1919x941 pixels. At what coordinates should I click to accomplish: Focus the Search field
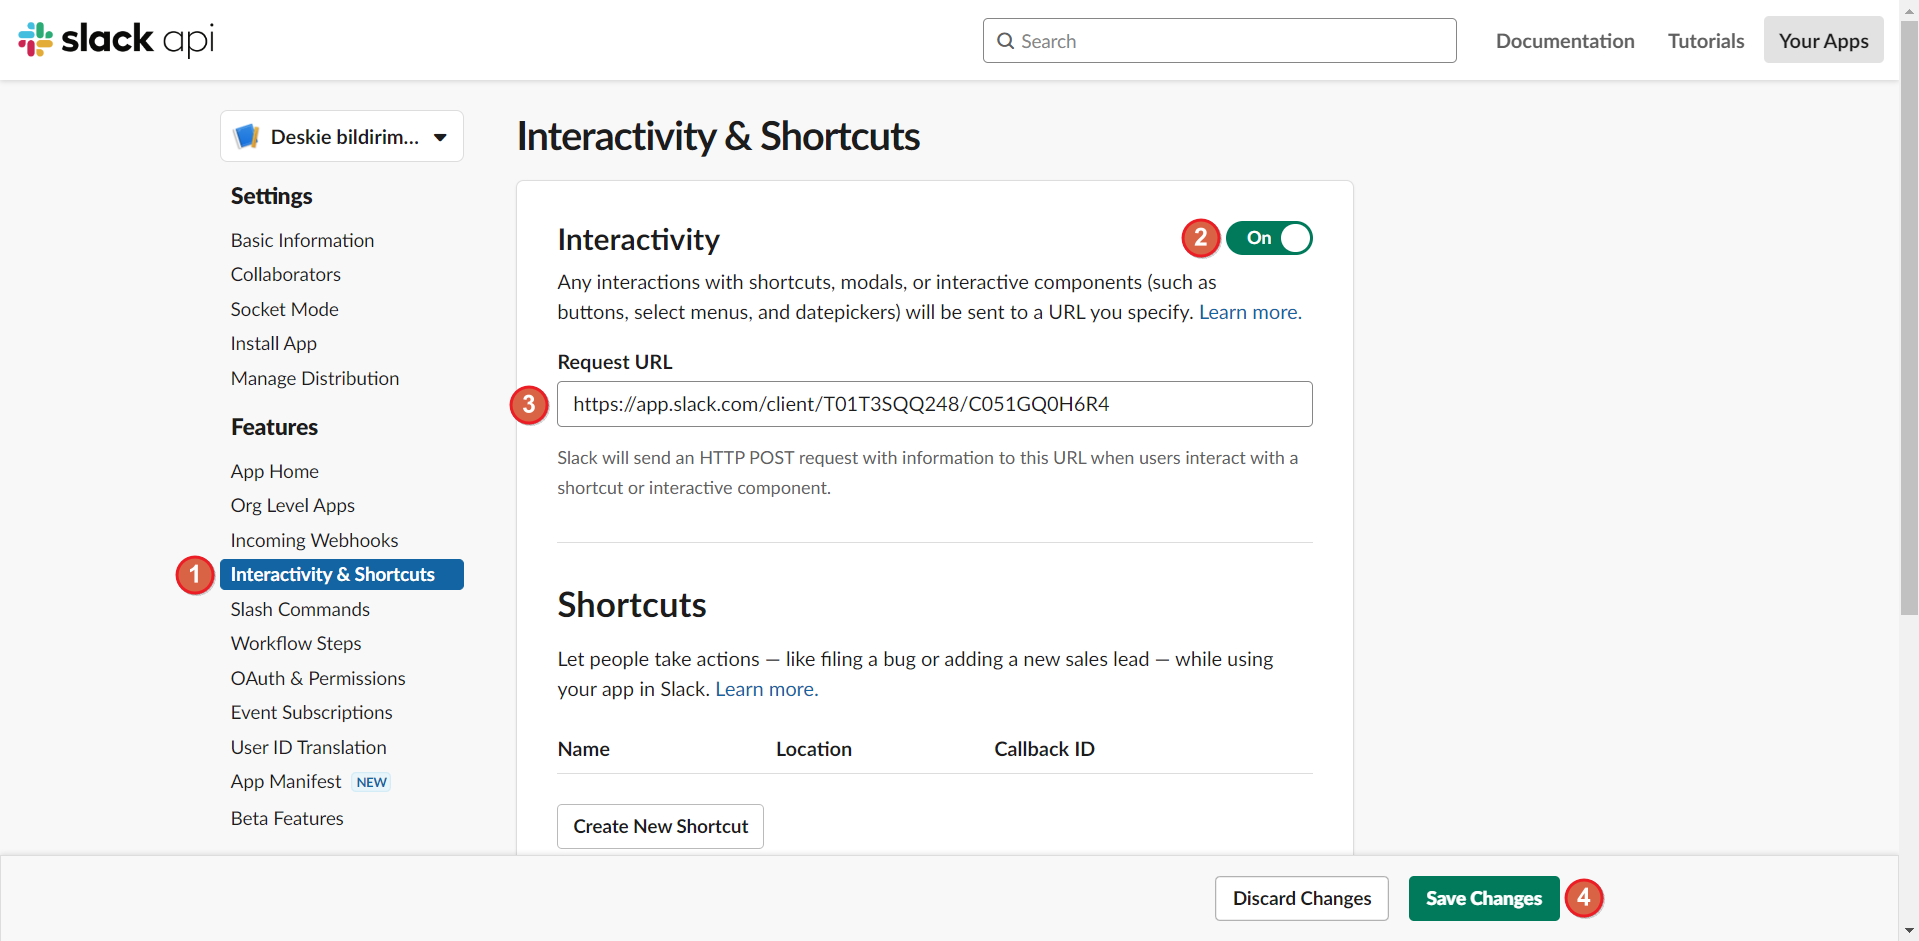click(x=1219, y=41)
